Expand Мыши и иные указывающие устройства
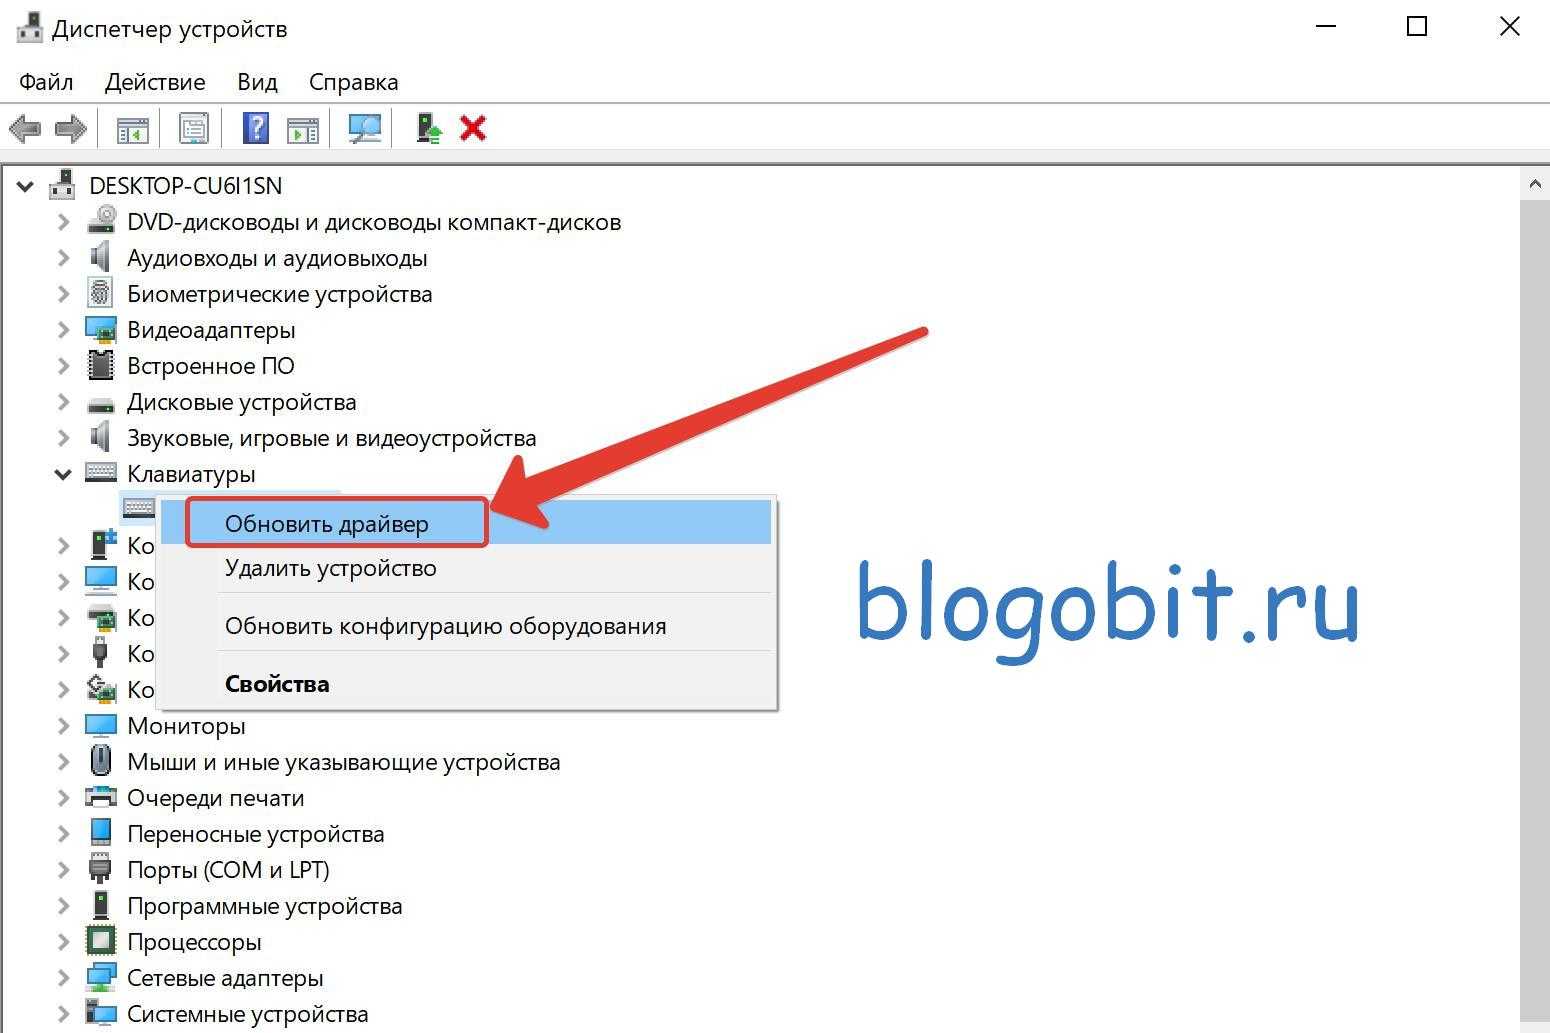The width and height of the screenshot is (1550, 1033). (x=63, y=762)
